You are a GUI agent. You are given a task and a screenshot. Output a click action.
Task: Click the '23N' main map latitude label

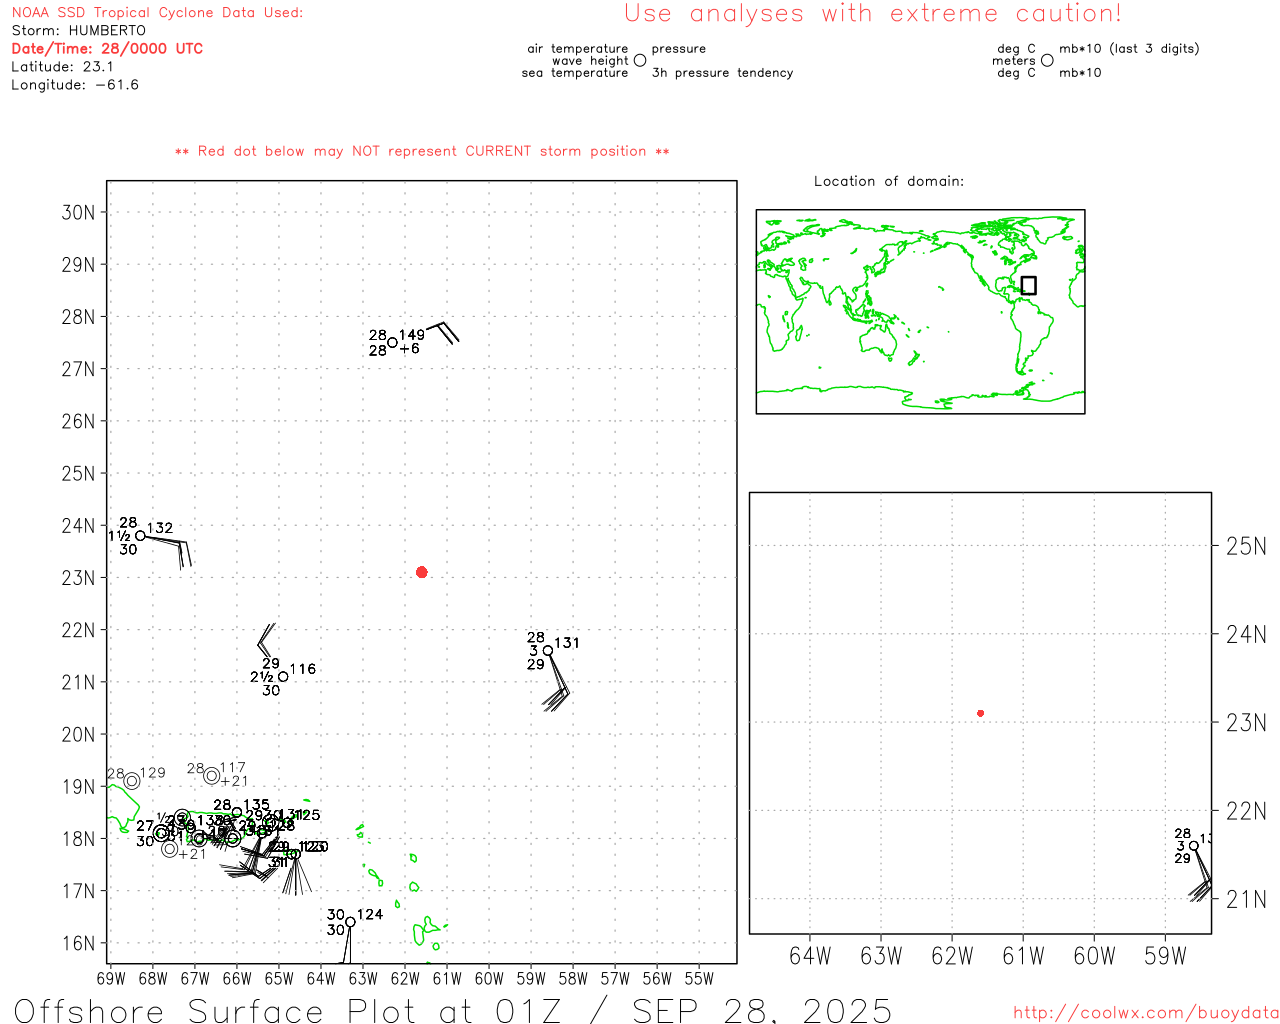point(78,578)
